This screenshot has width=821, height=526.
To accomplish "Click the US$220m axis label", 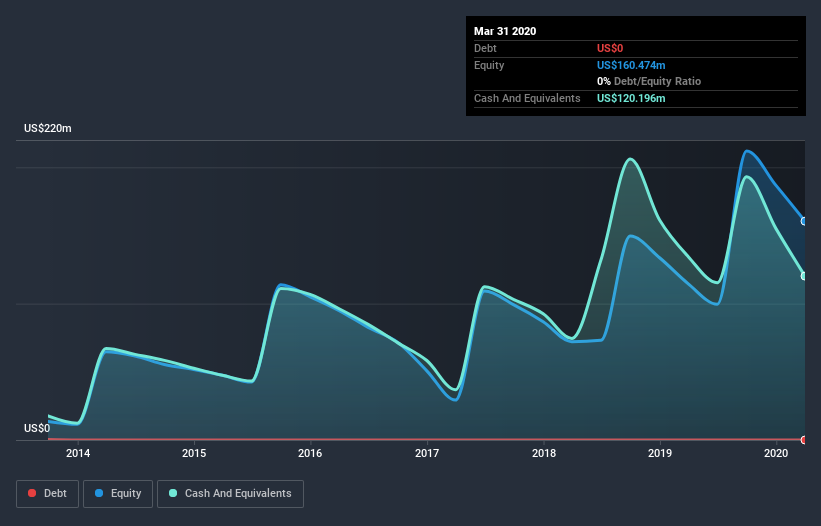I will click(x=48, y=128).
